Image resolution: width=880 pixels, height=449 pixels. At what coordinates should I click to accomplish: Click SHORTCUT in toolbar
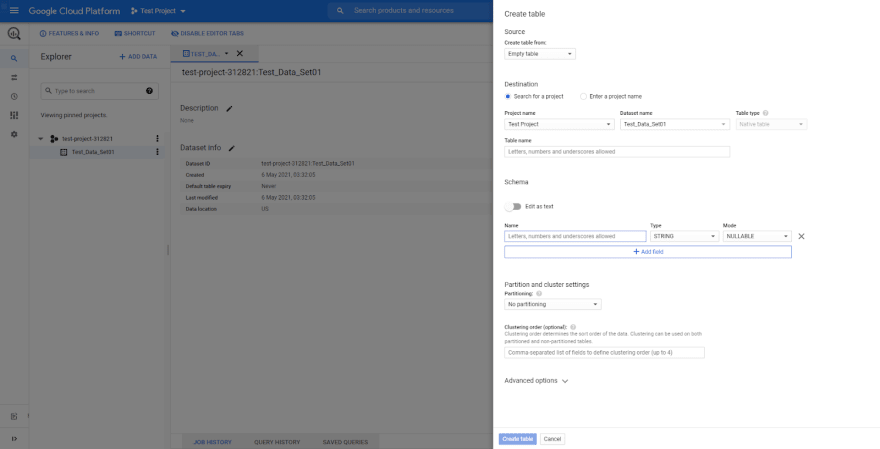coord(135,34)
